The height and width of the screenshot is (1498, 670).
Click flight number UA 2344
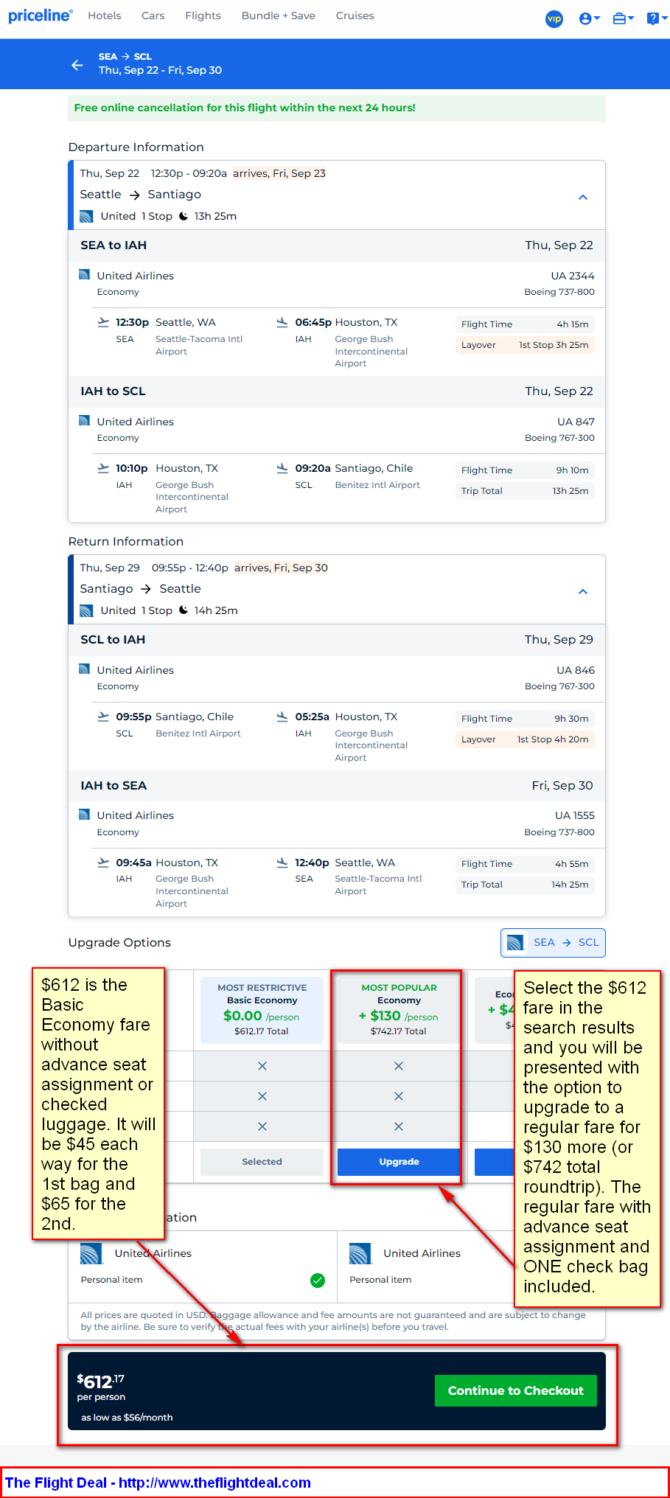coord(572,275)
